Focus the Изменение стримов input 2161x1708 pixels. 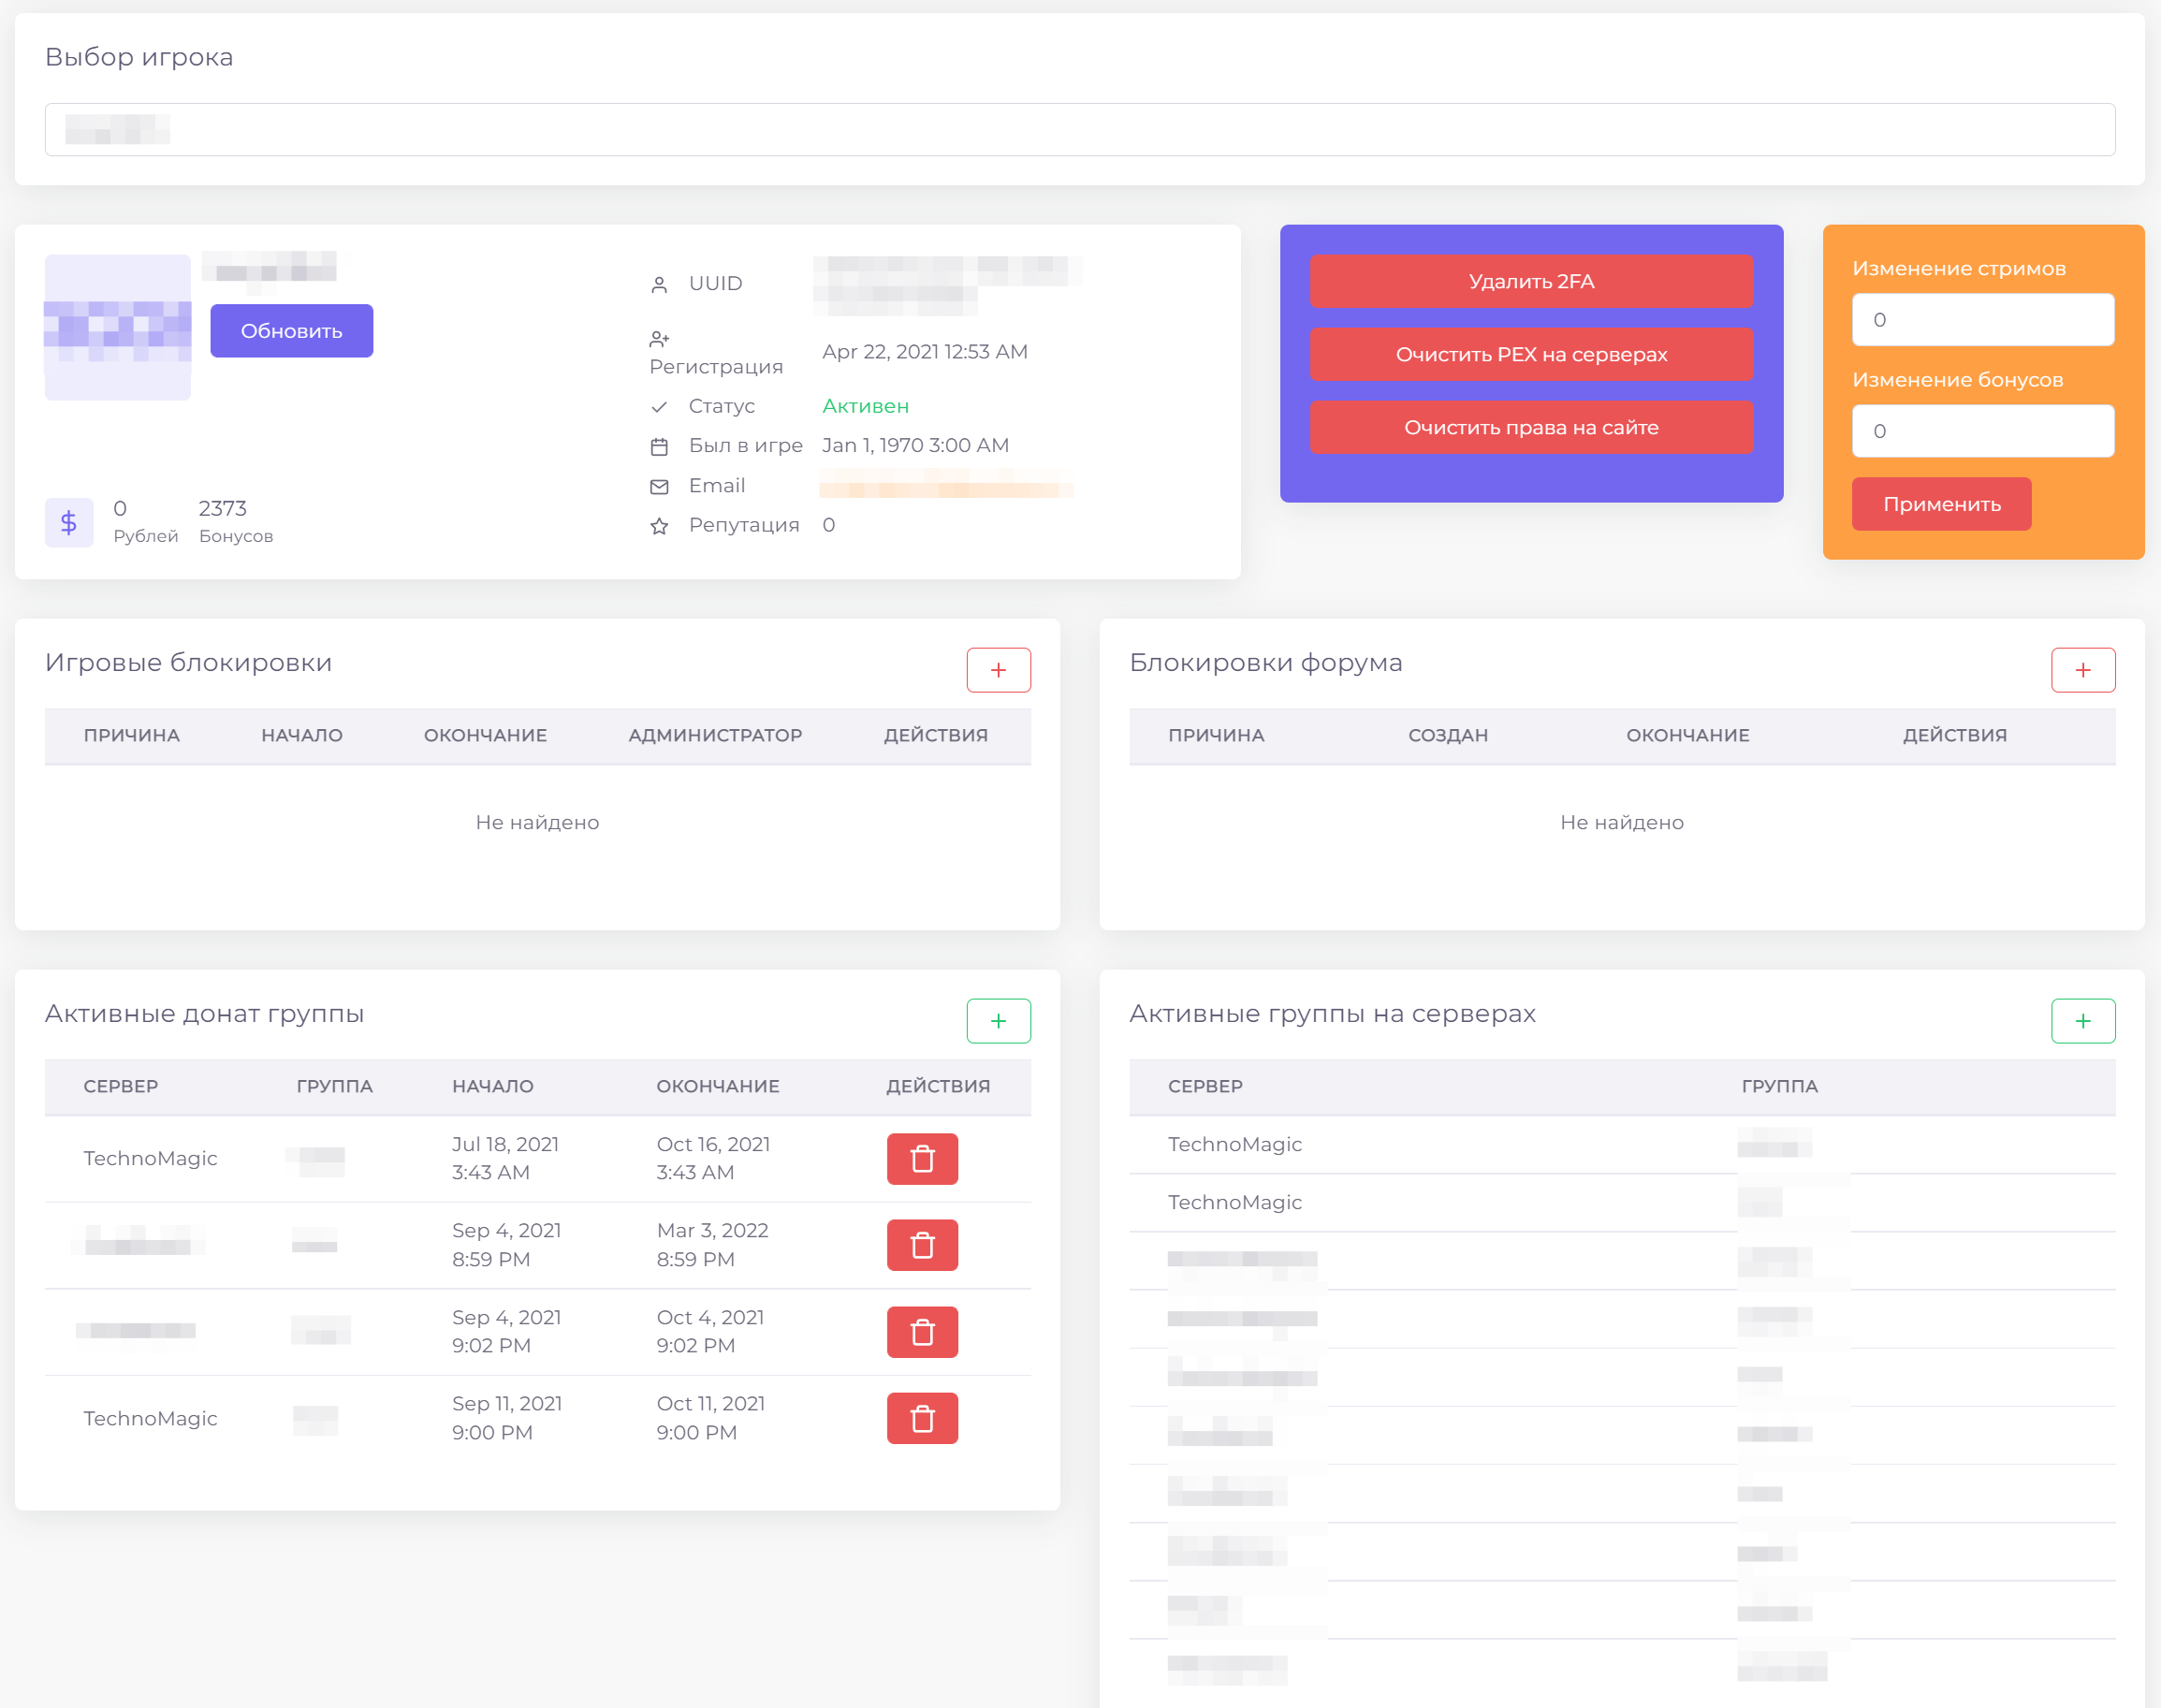point(1983,320)
